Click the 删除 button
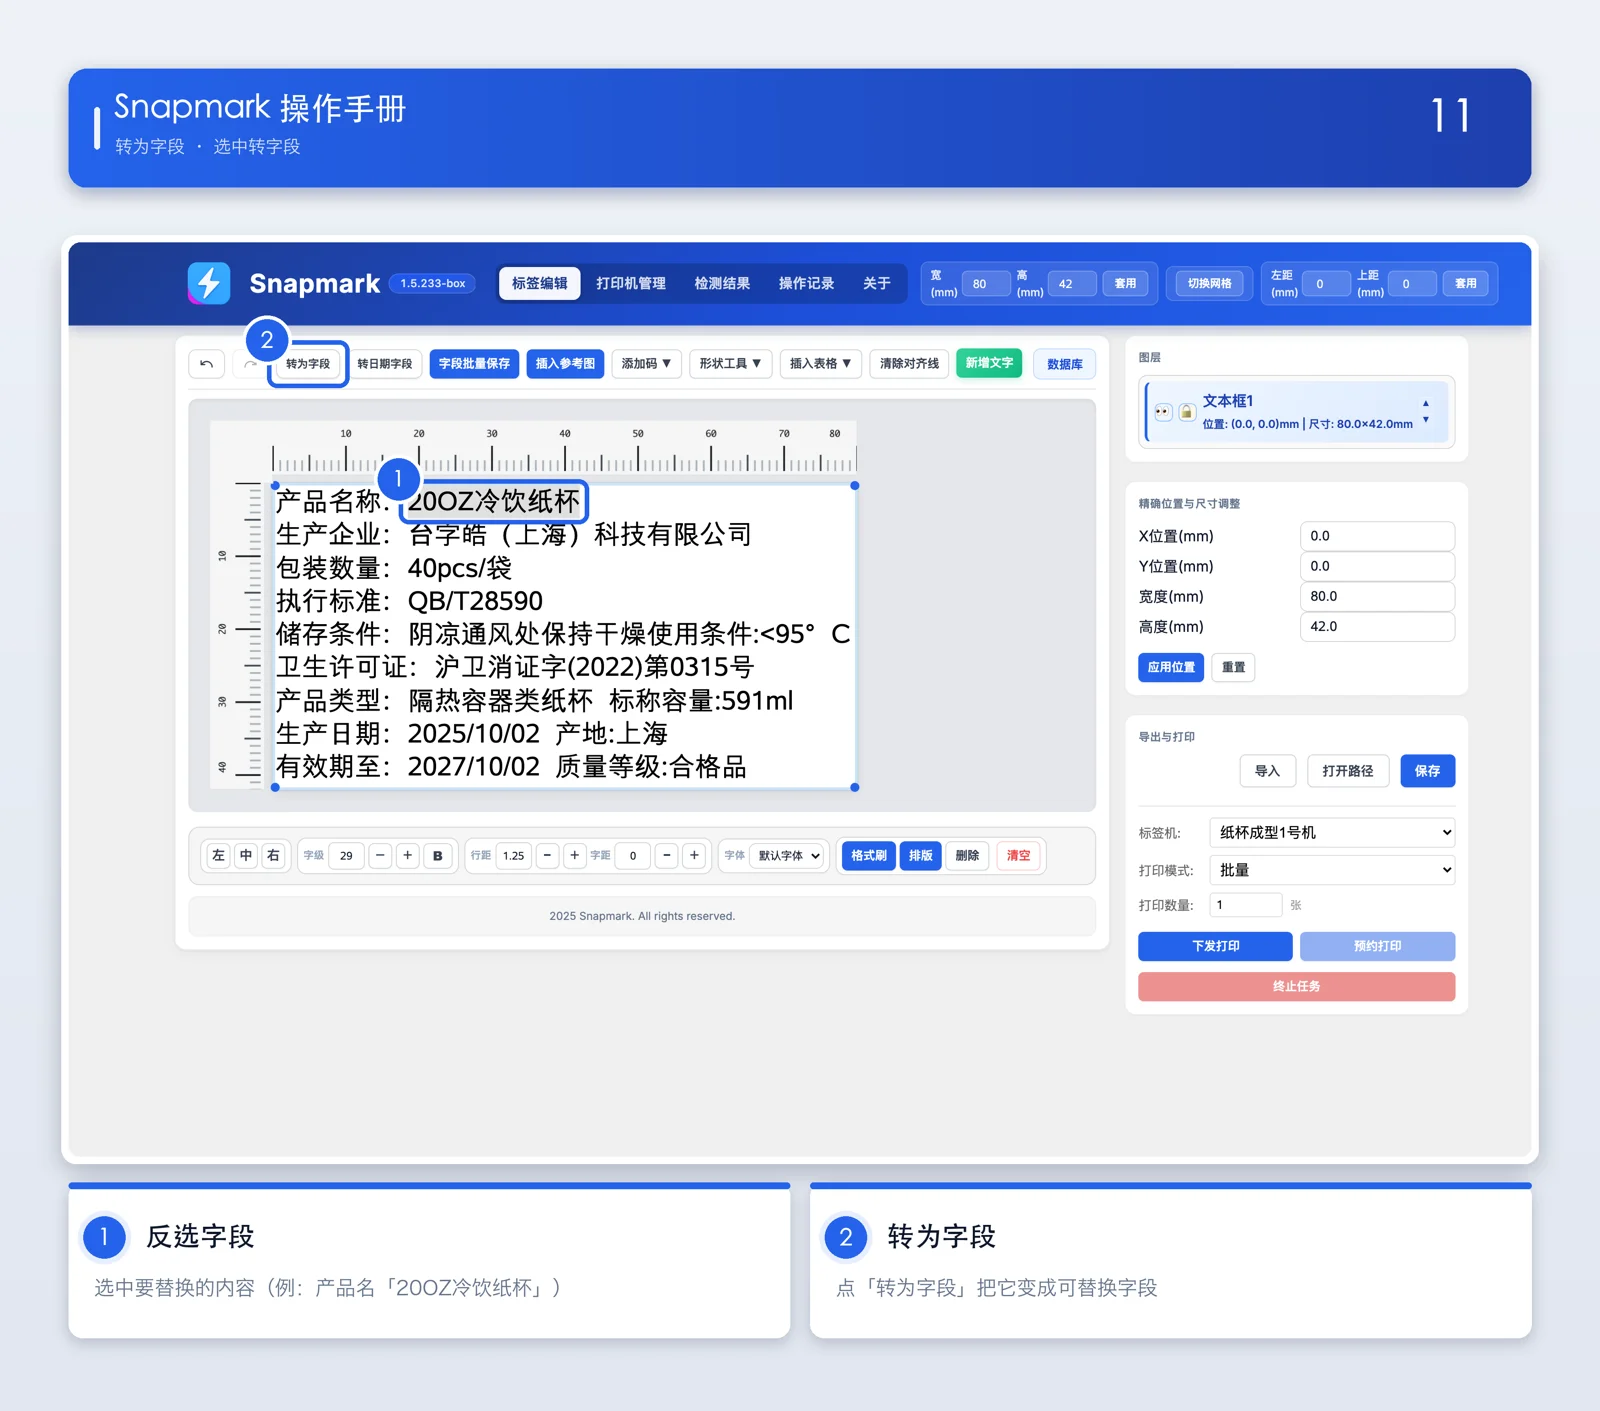This screenshot has height=1411, width=1600. (967, 856)
